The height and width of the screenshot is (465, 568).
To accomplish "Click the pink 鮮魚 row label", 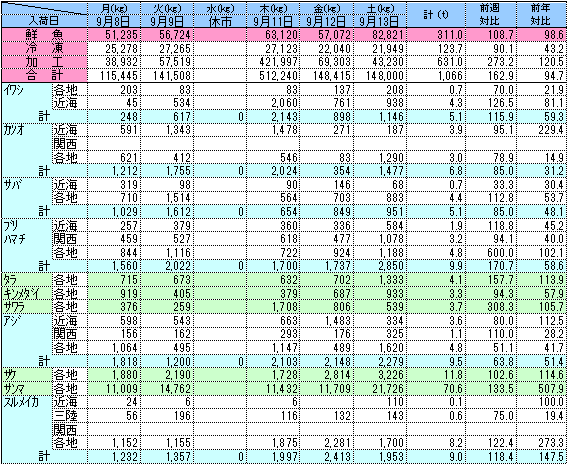I will (44, 35).
